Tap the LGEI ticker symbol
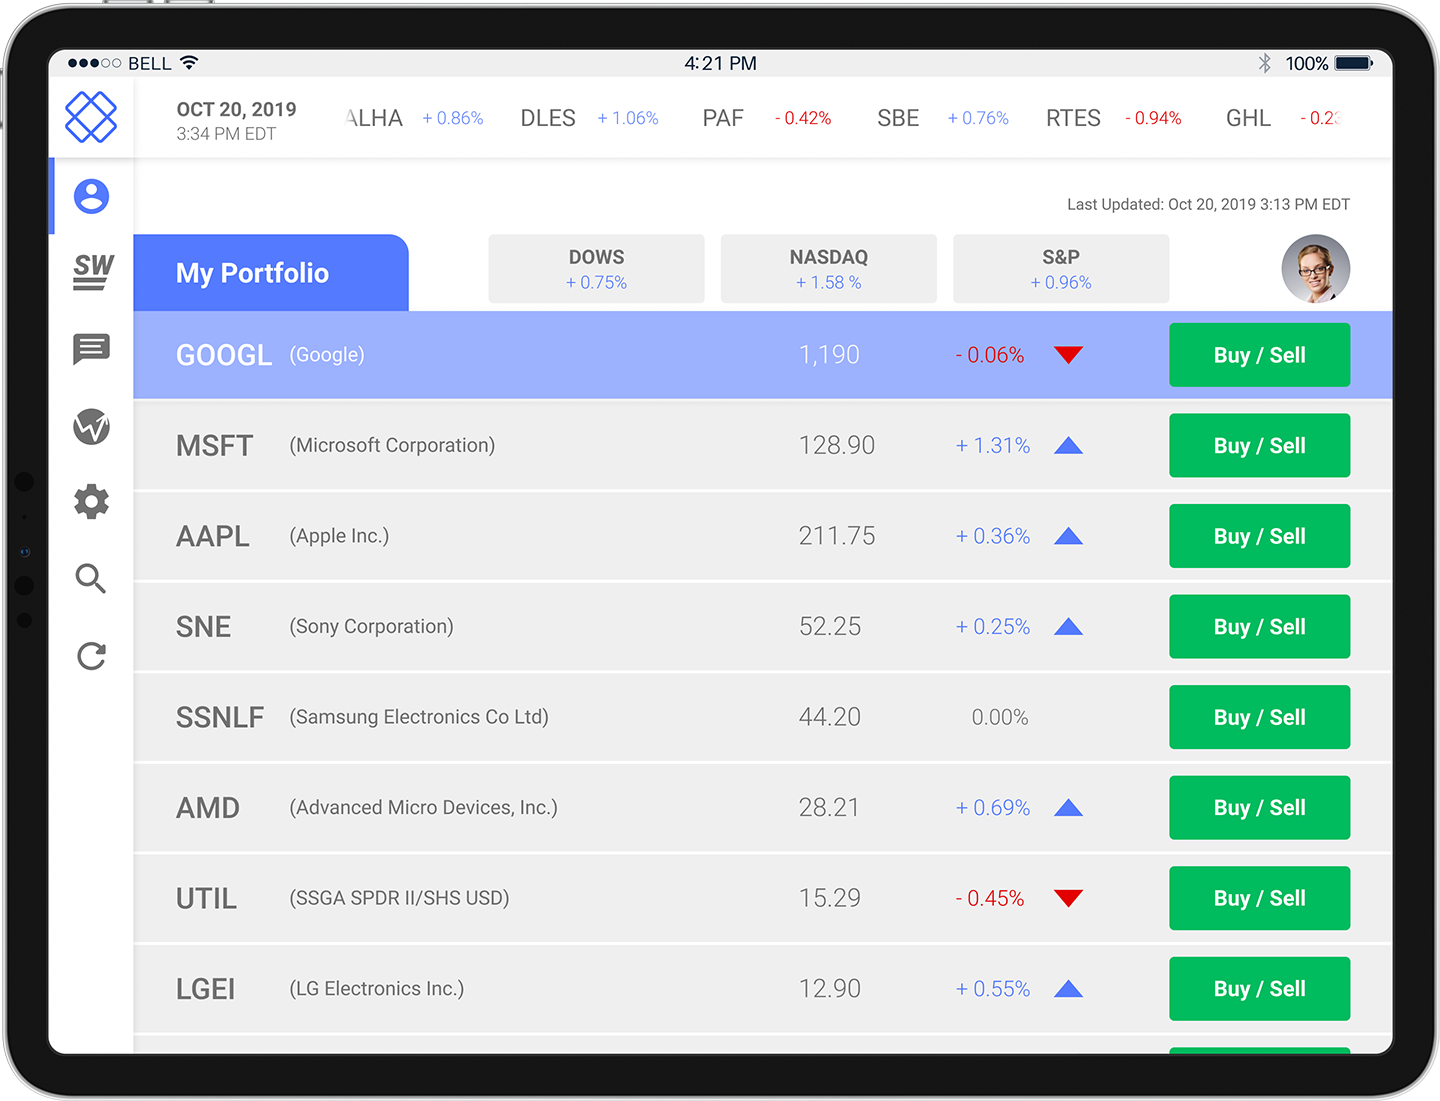Image resolution: width=1440 pixels, height=1101 pixels. (206, 989)
